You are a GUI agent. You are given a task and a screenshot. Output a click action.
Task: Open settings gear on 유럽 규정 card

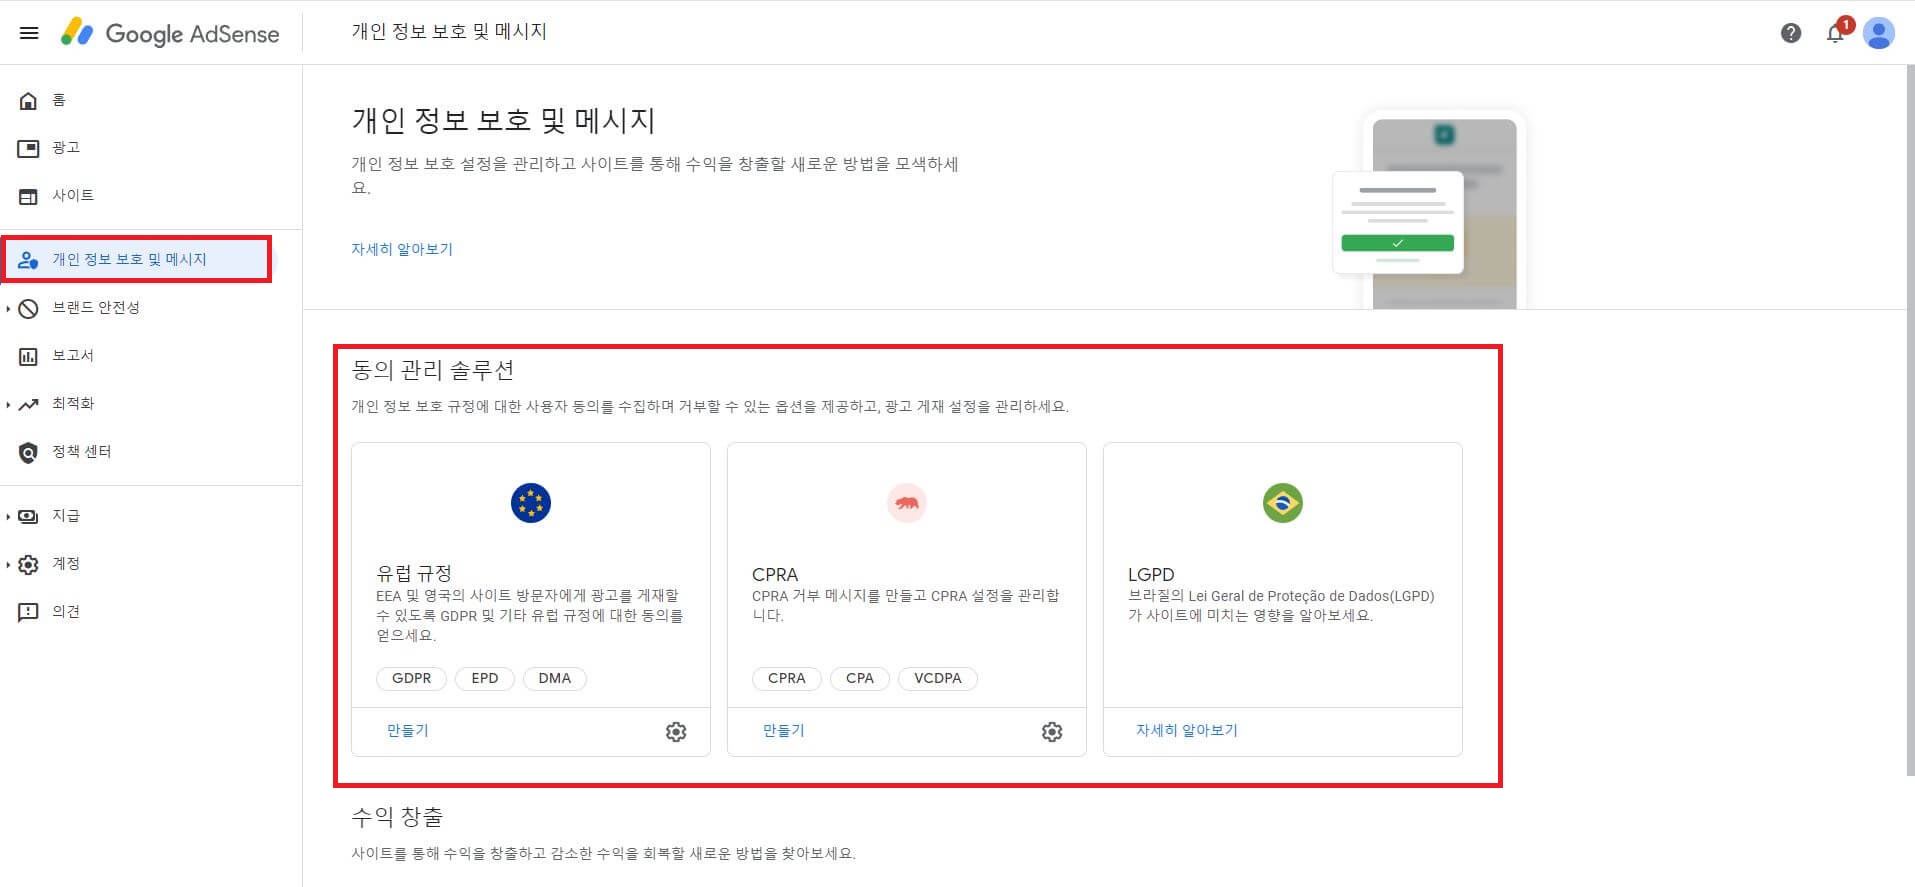[676, 732]
